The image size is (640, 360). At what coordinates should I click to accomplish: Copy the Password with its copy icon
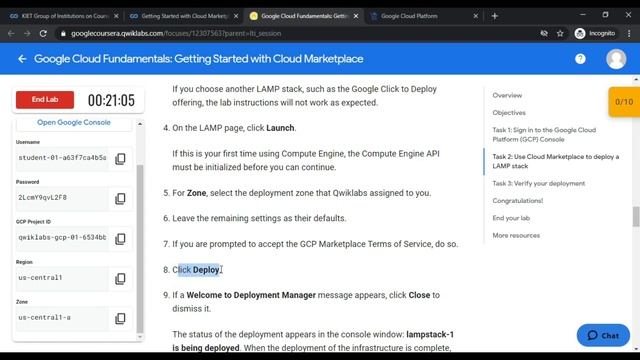(120, 198)
